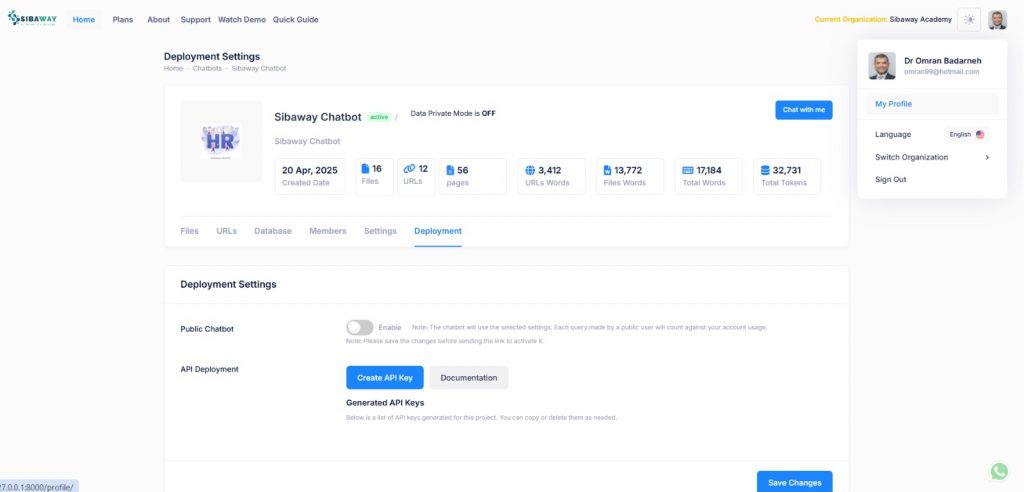Click Save Changes button
The height and width of the screenshot is (492, 1024).
[x=795, y=482]
